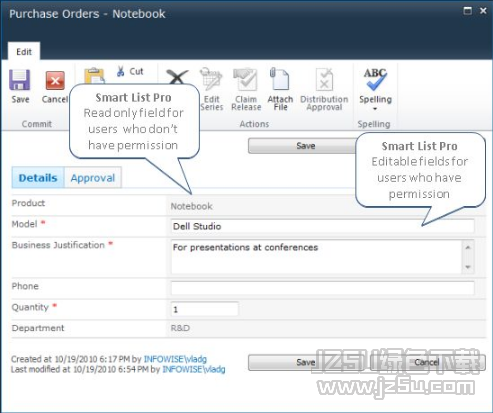
Task: Click the Model field containing Dell Studio
Action: tap(323, 226)
